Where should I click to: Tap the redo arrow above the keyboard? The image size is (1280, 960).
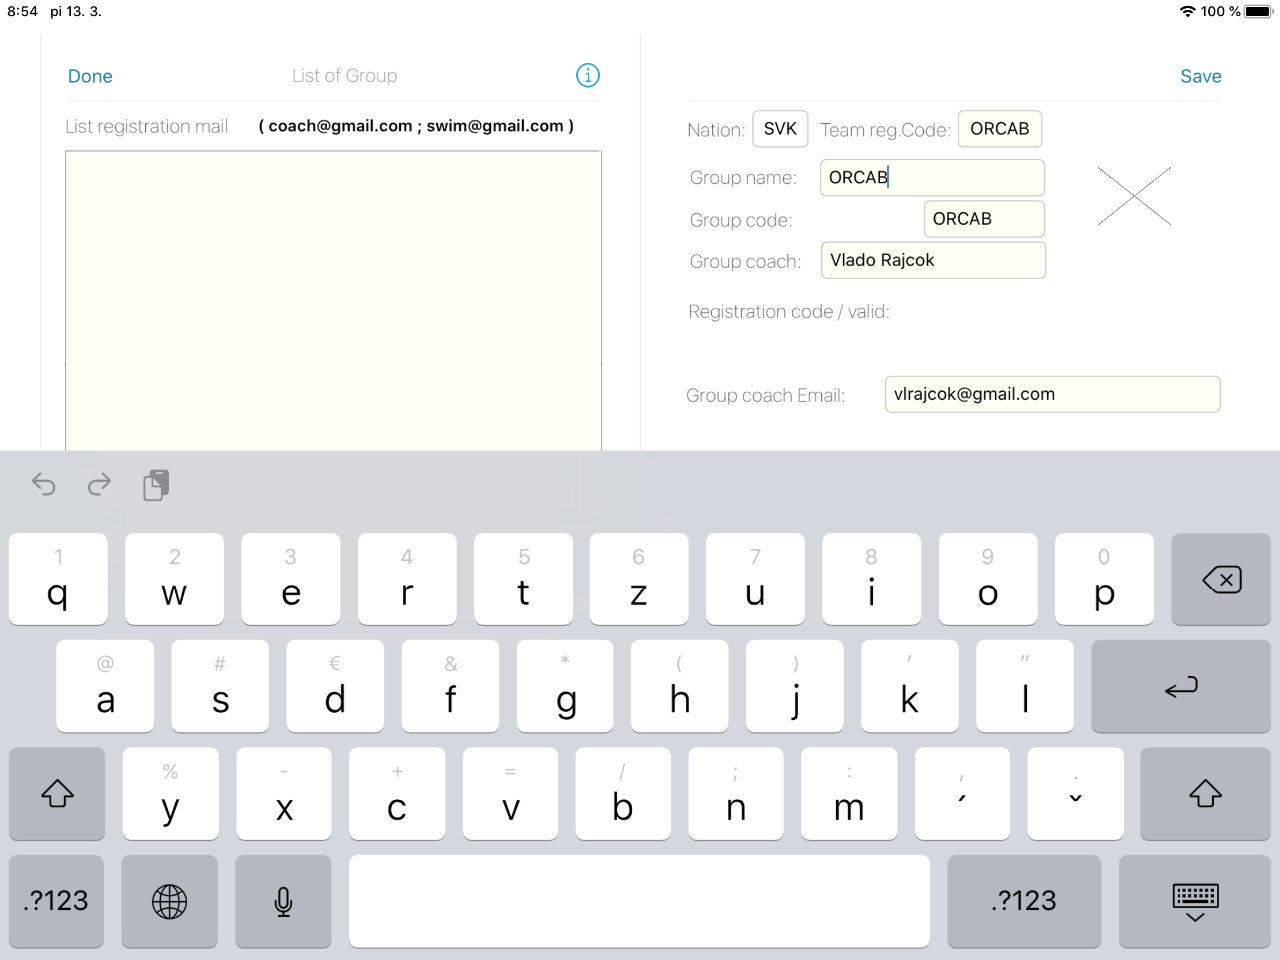(x=99, y=485)
